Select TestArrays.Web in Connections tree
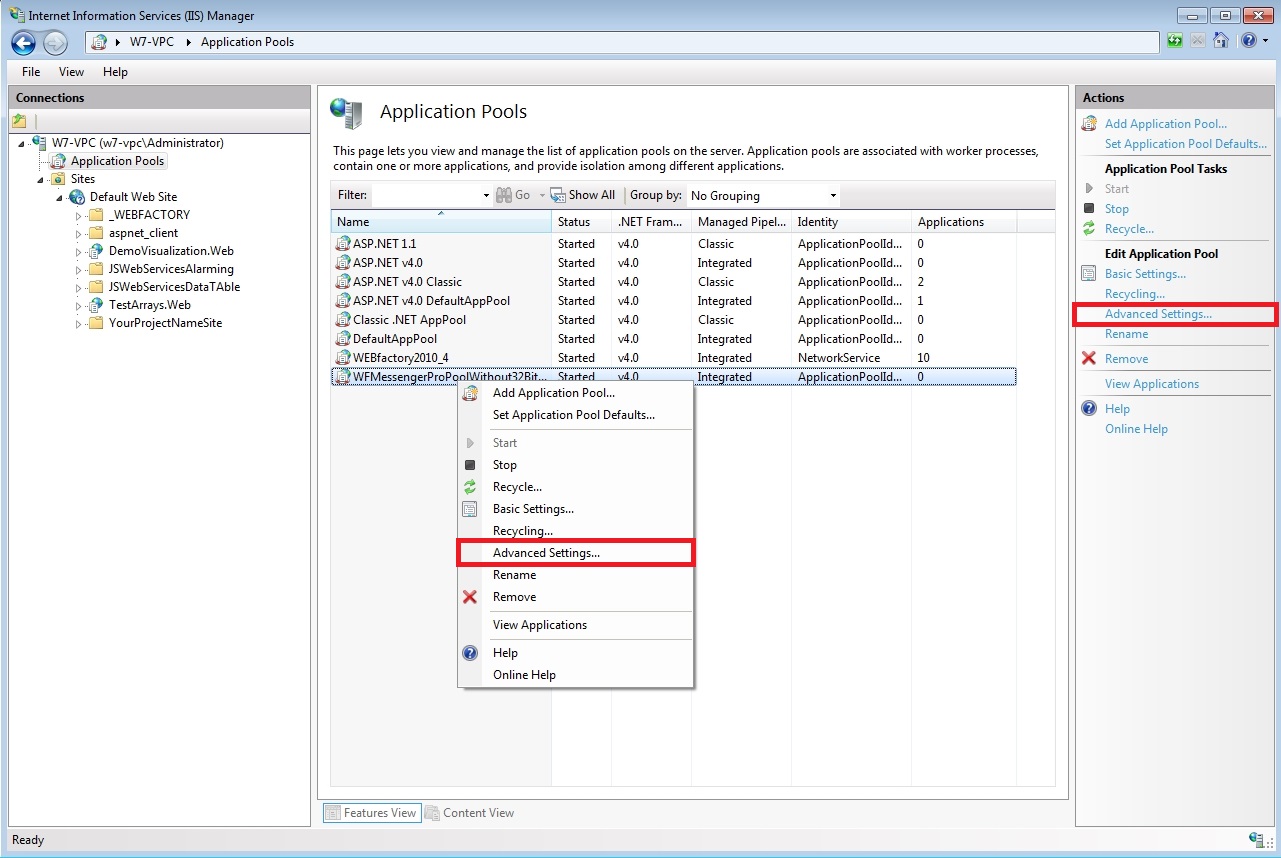 click(149, 305)
